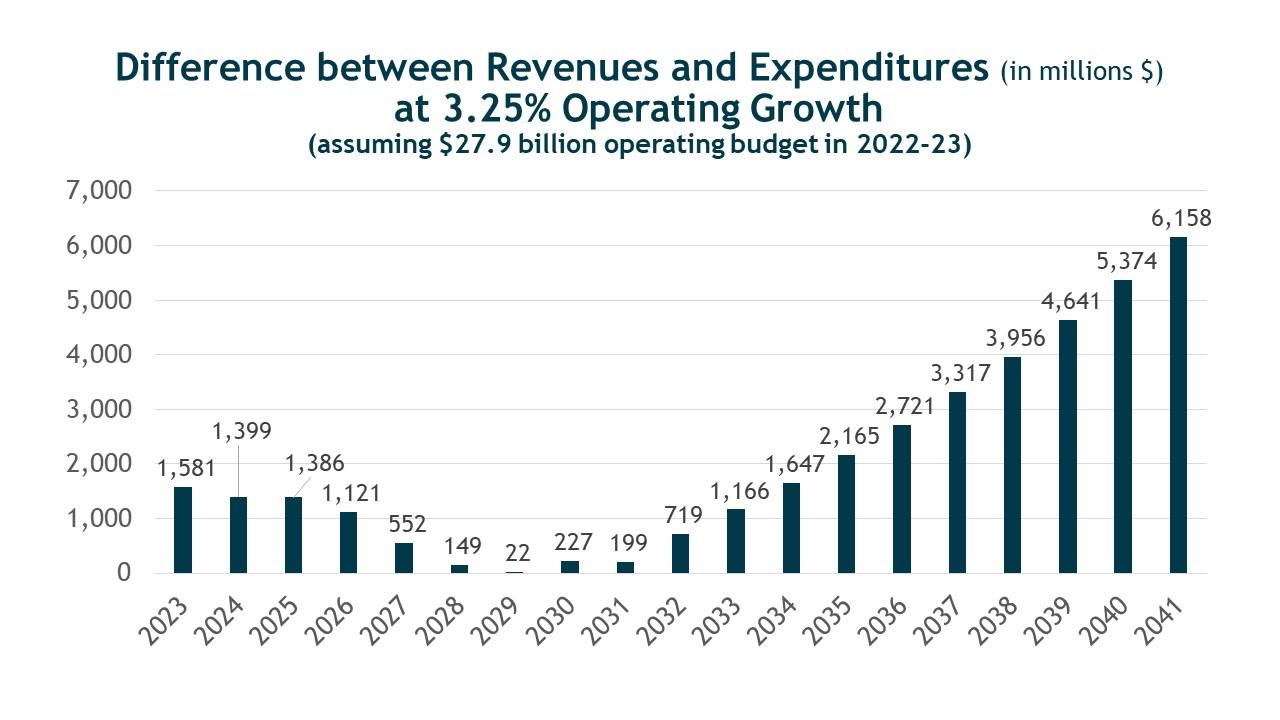Select the 2023 bar in the chart
Viewport: 1280px width, 720px height.
point(182,530)
